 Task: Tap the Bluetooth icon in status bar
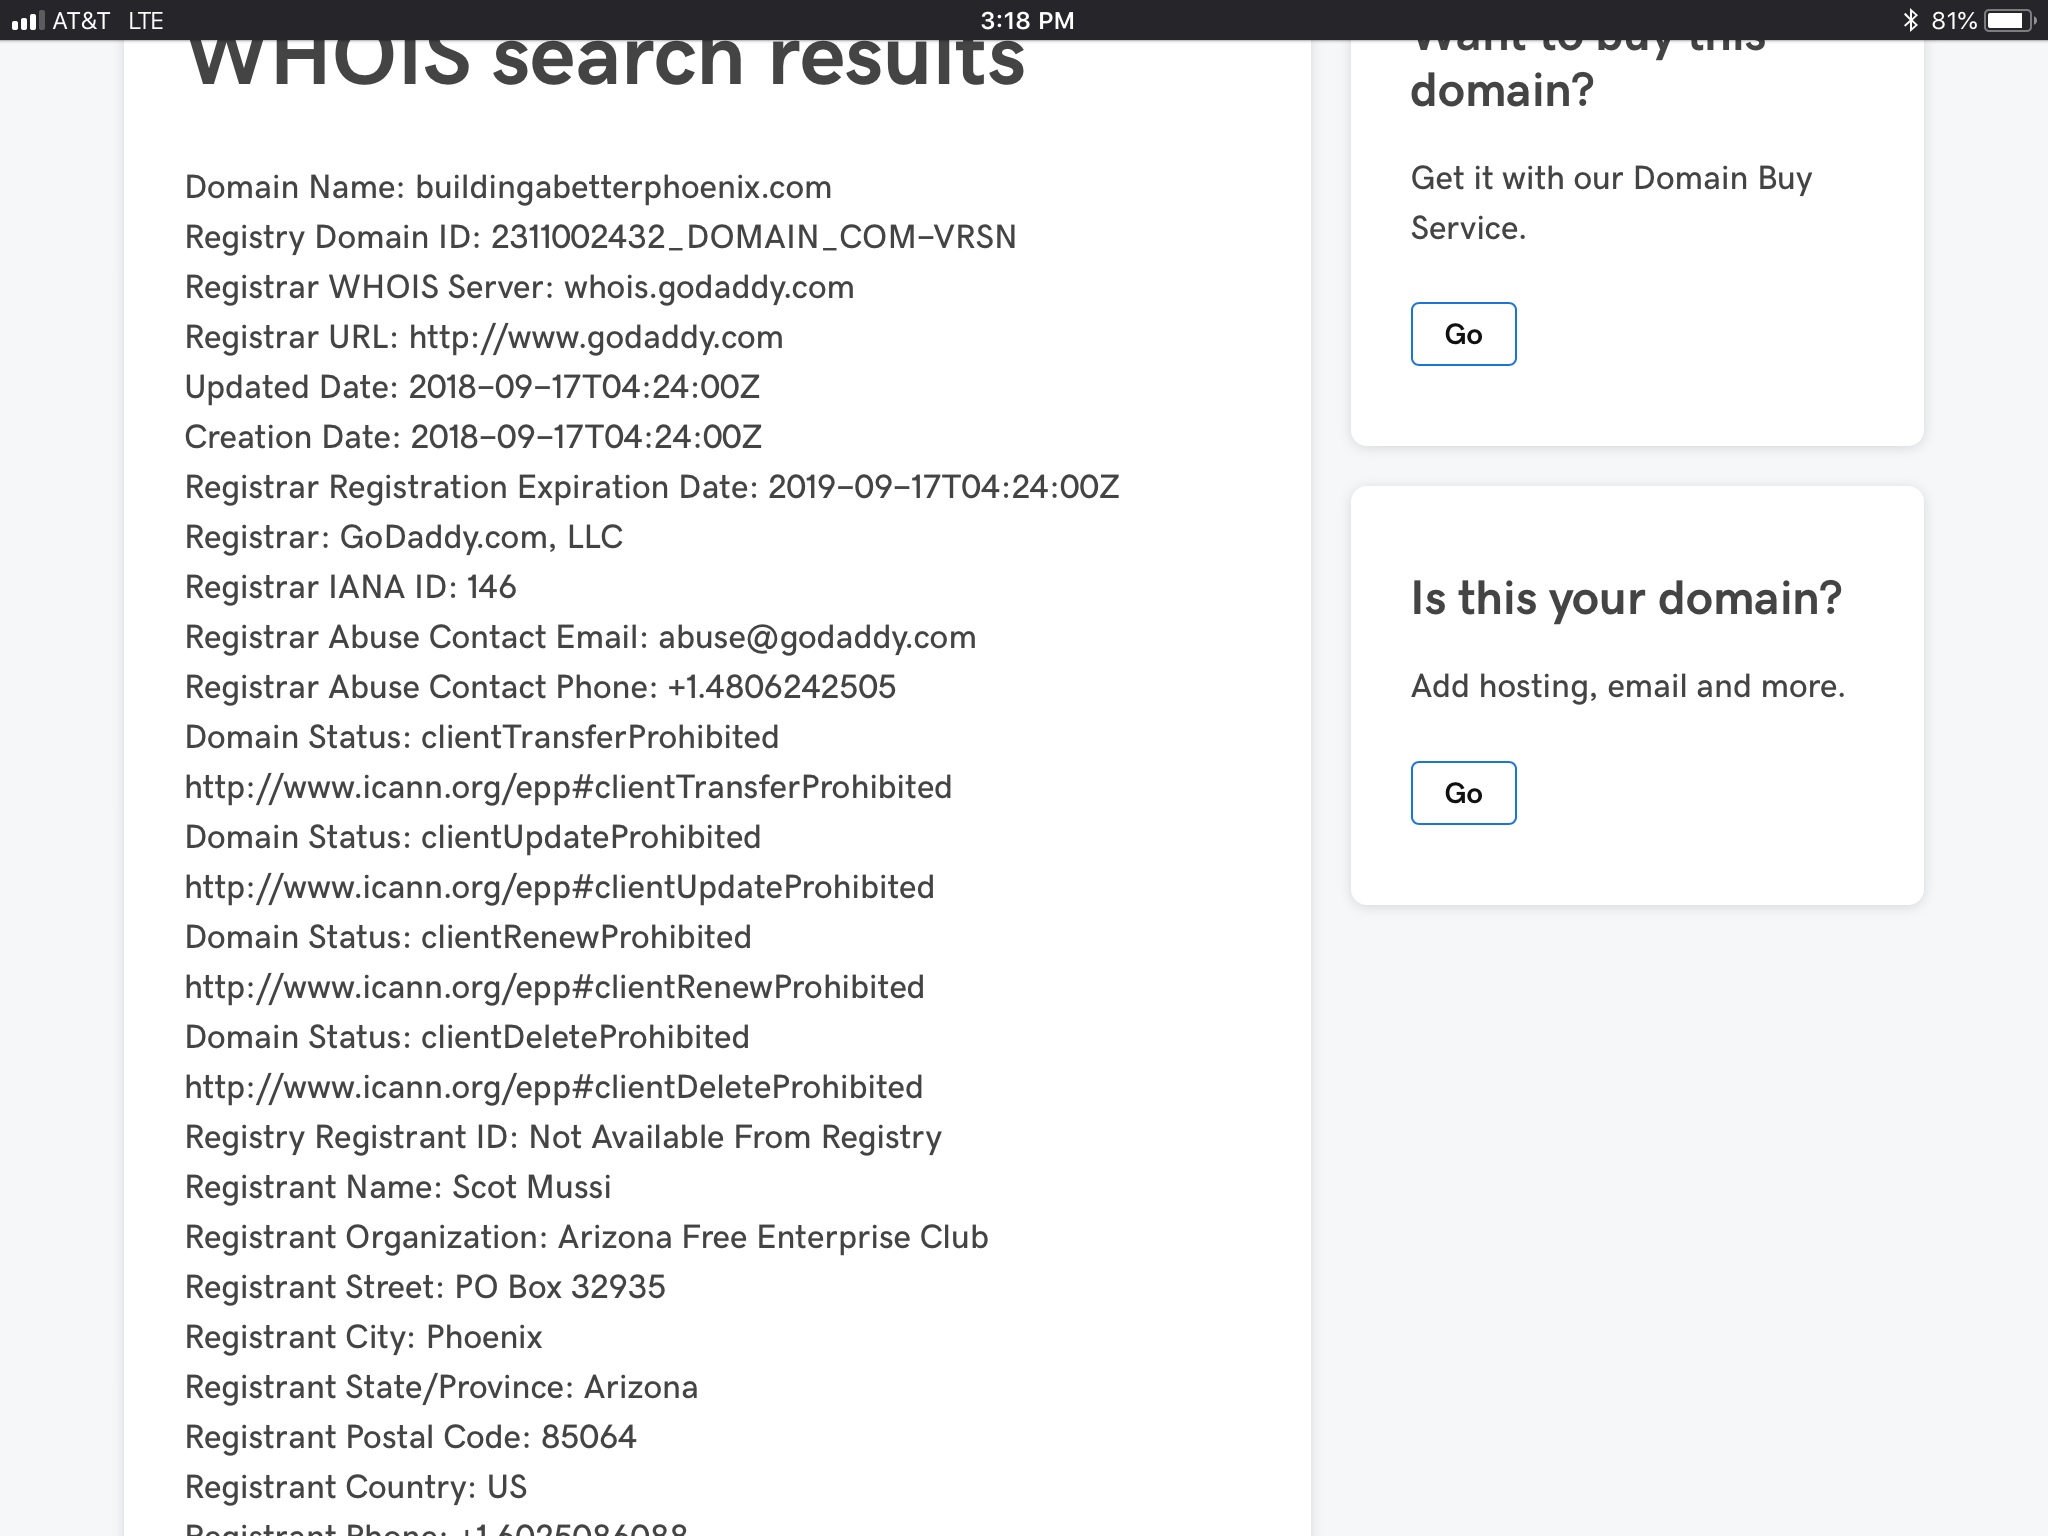pyautogui.click(x=1910, y=20)
